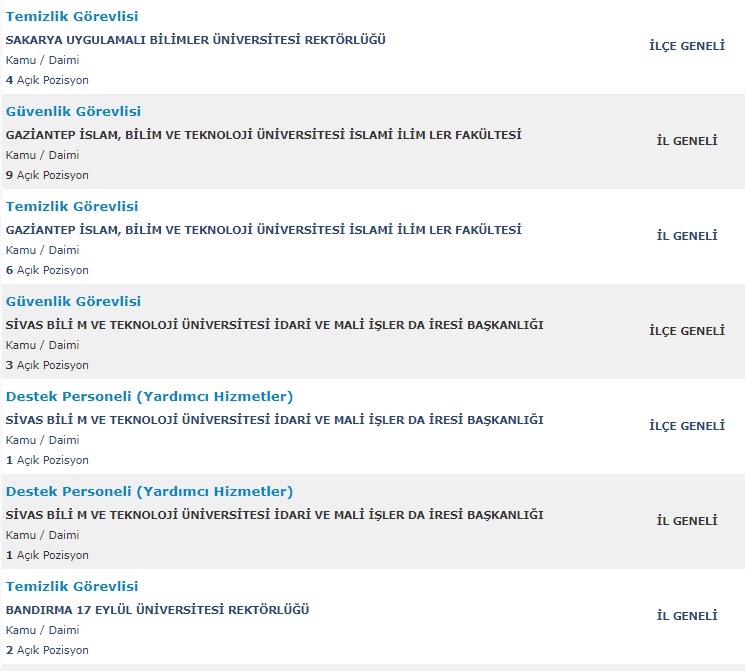Viewport: 745px width, 671px height.
Task: Click Bandırma 17 Eylül Üniversitesi Rektörlüğü text
Action: click(x=158, y=610)
